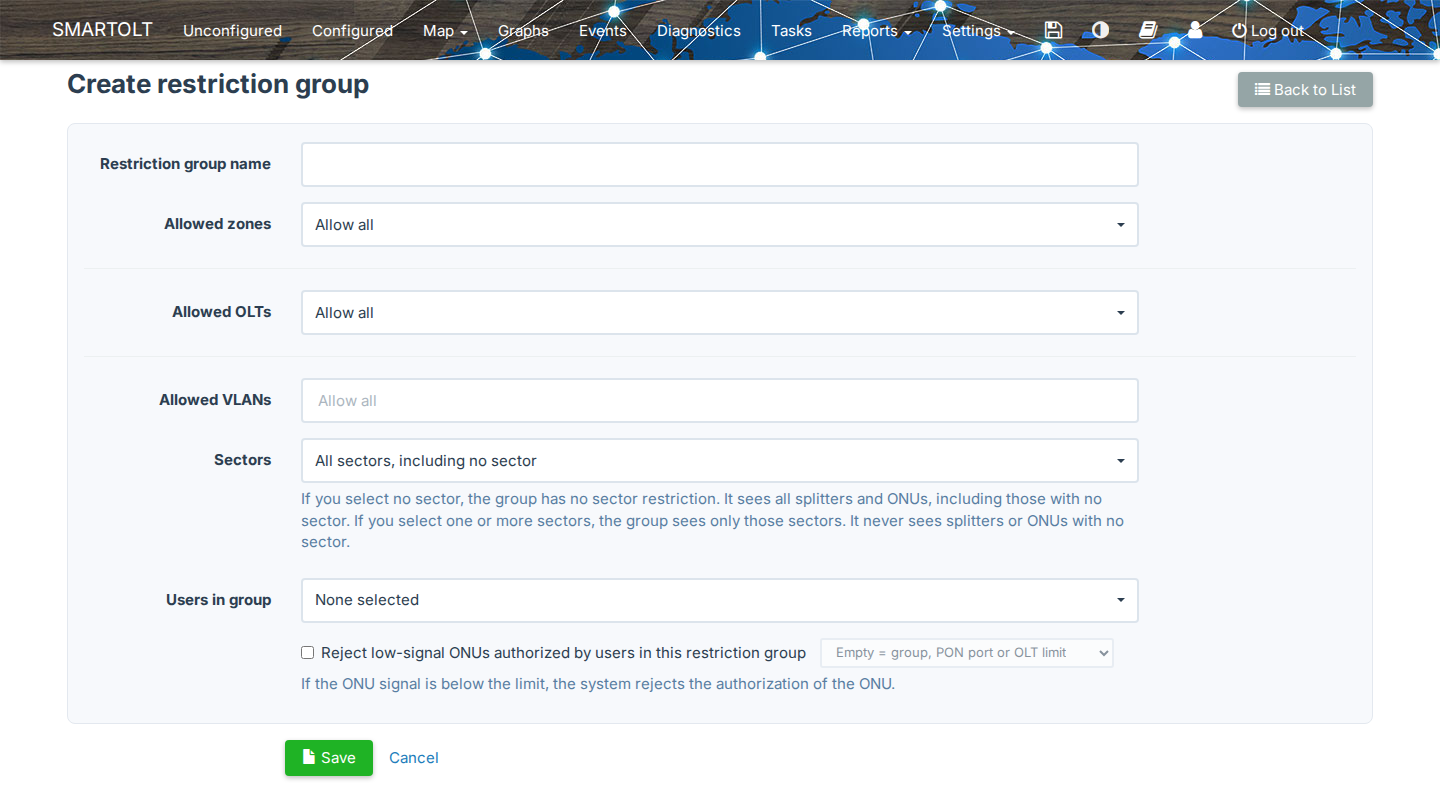Go to the Configured page
The width and height of the screenshot is (1440, 804).
(x=352, y=31)
